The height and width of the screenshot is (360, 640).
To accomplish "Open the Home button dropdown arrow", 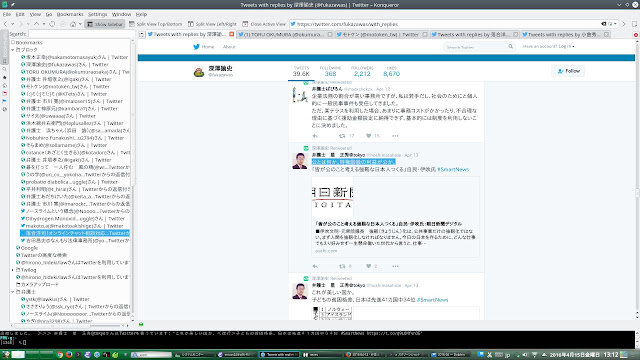I will [x=80, y=24].
